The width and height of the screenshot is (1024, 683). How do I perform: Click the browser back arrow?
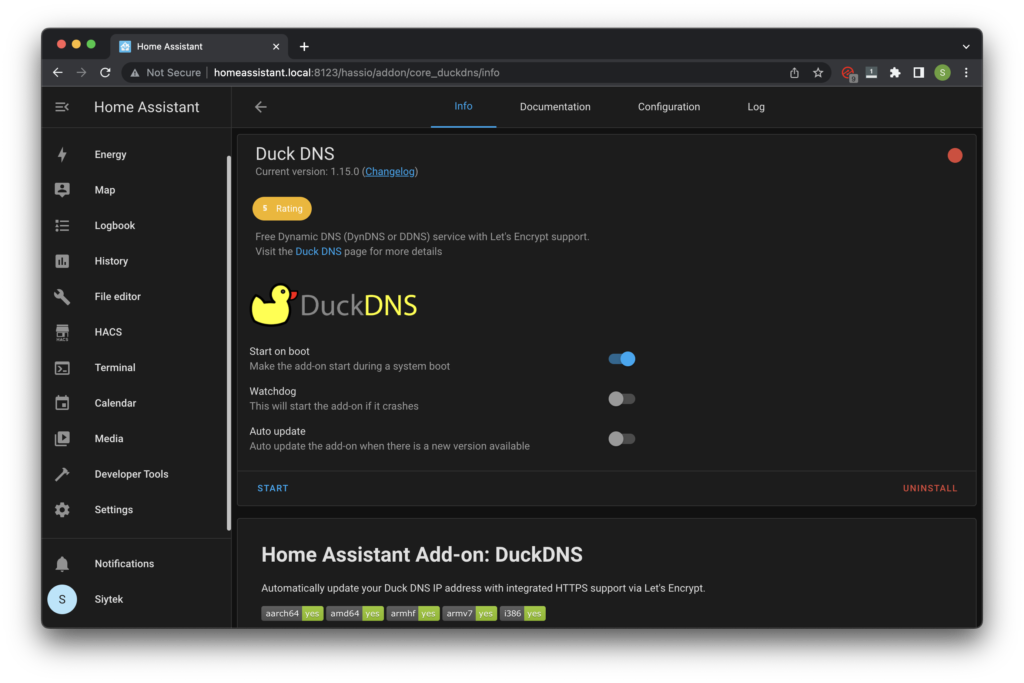click(57, 72)
